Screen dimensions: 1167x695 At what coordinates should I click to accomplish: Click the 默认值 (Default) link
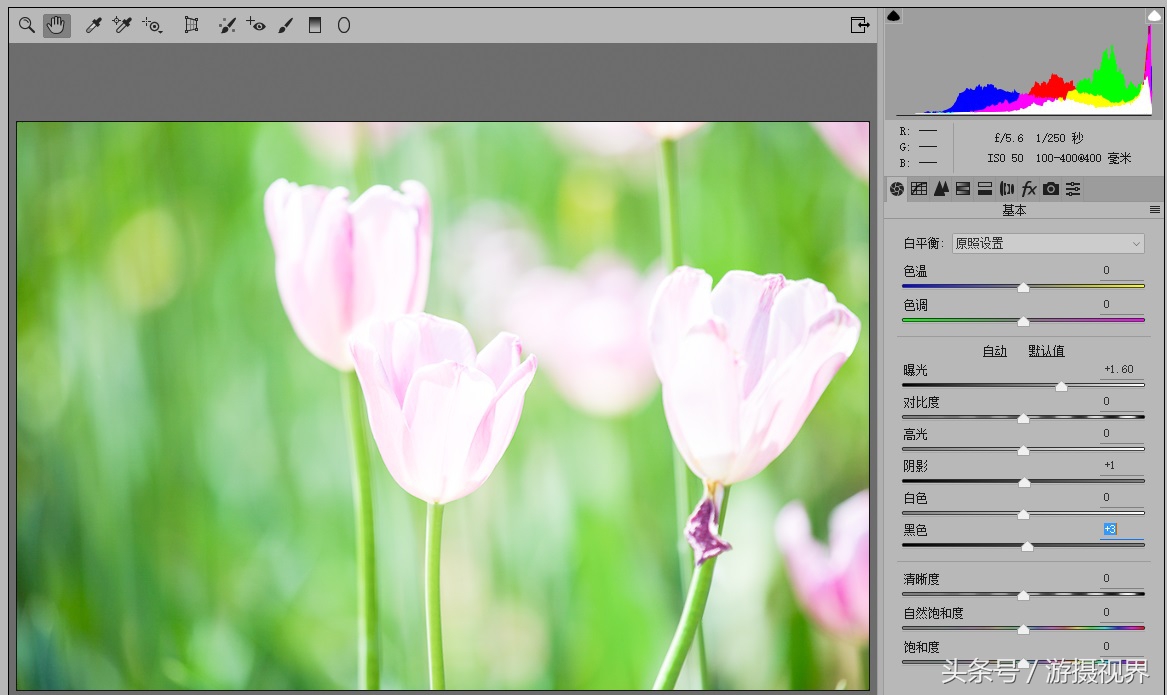pos(1046,351)
